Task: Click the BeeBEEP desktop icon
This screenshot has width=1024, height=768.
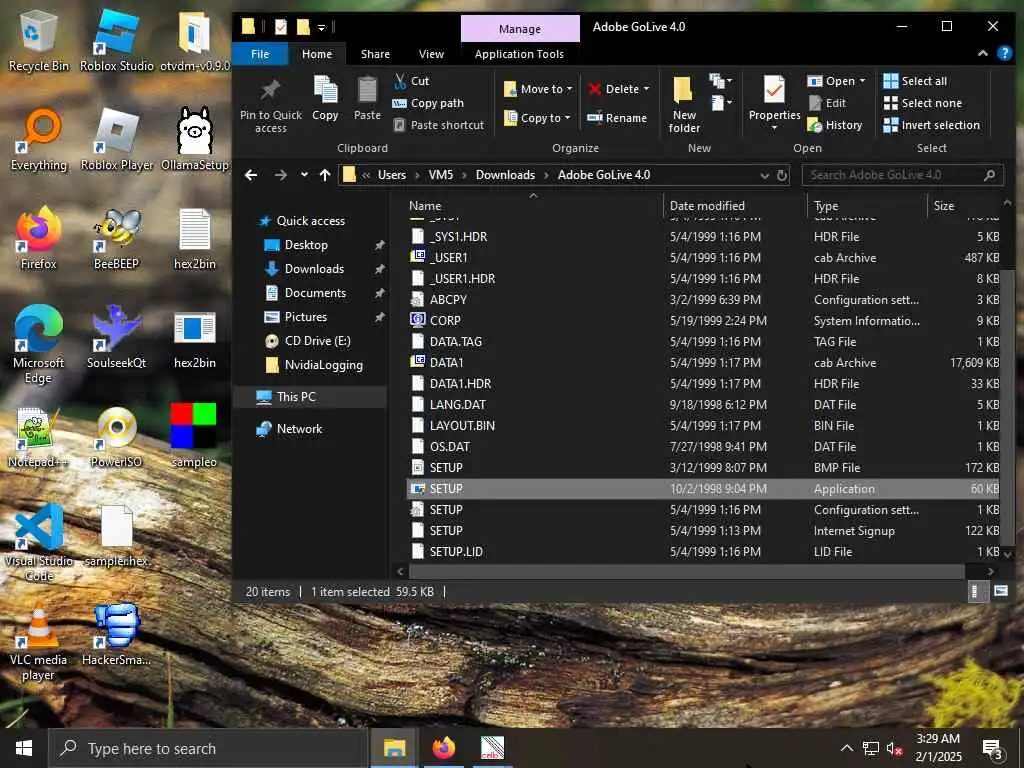Action: pos(116,239)
